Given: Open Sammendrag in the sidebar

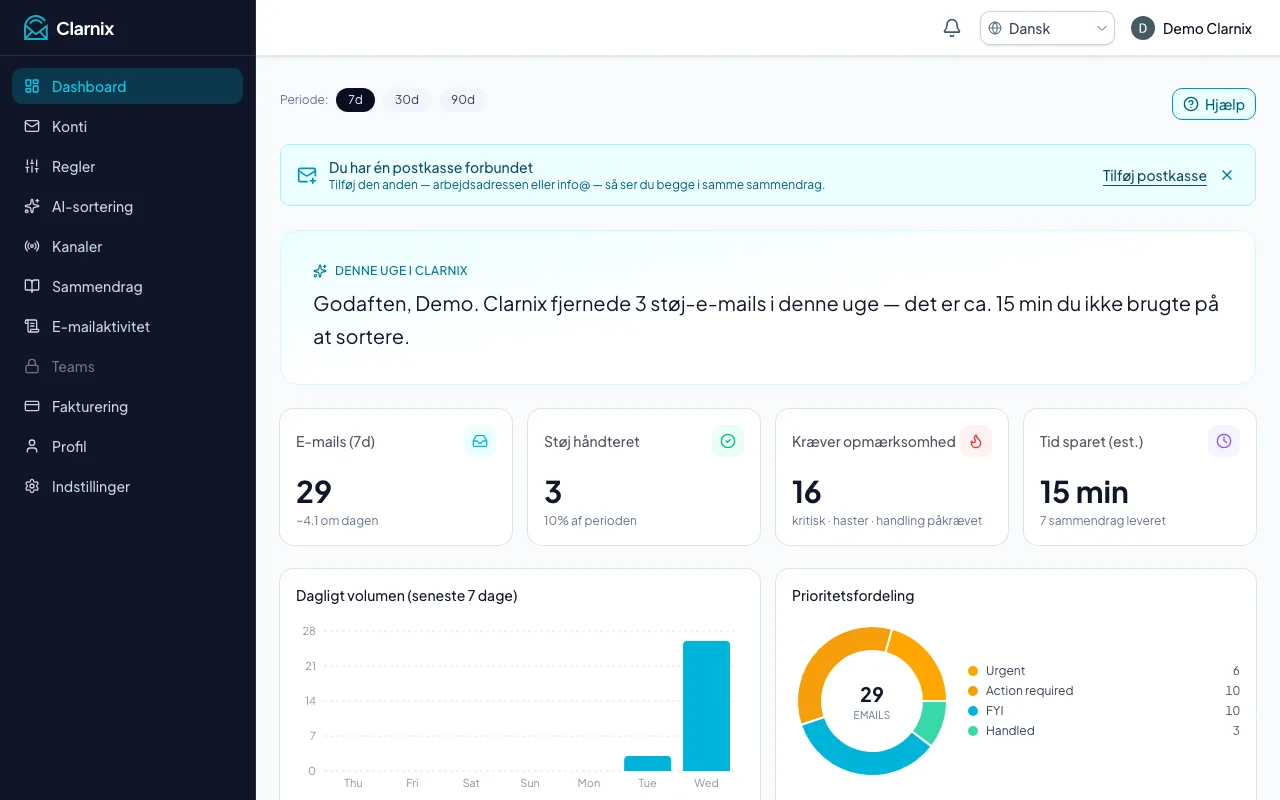Looking at the screenshot, I should (x=127, y=286).
